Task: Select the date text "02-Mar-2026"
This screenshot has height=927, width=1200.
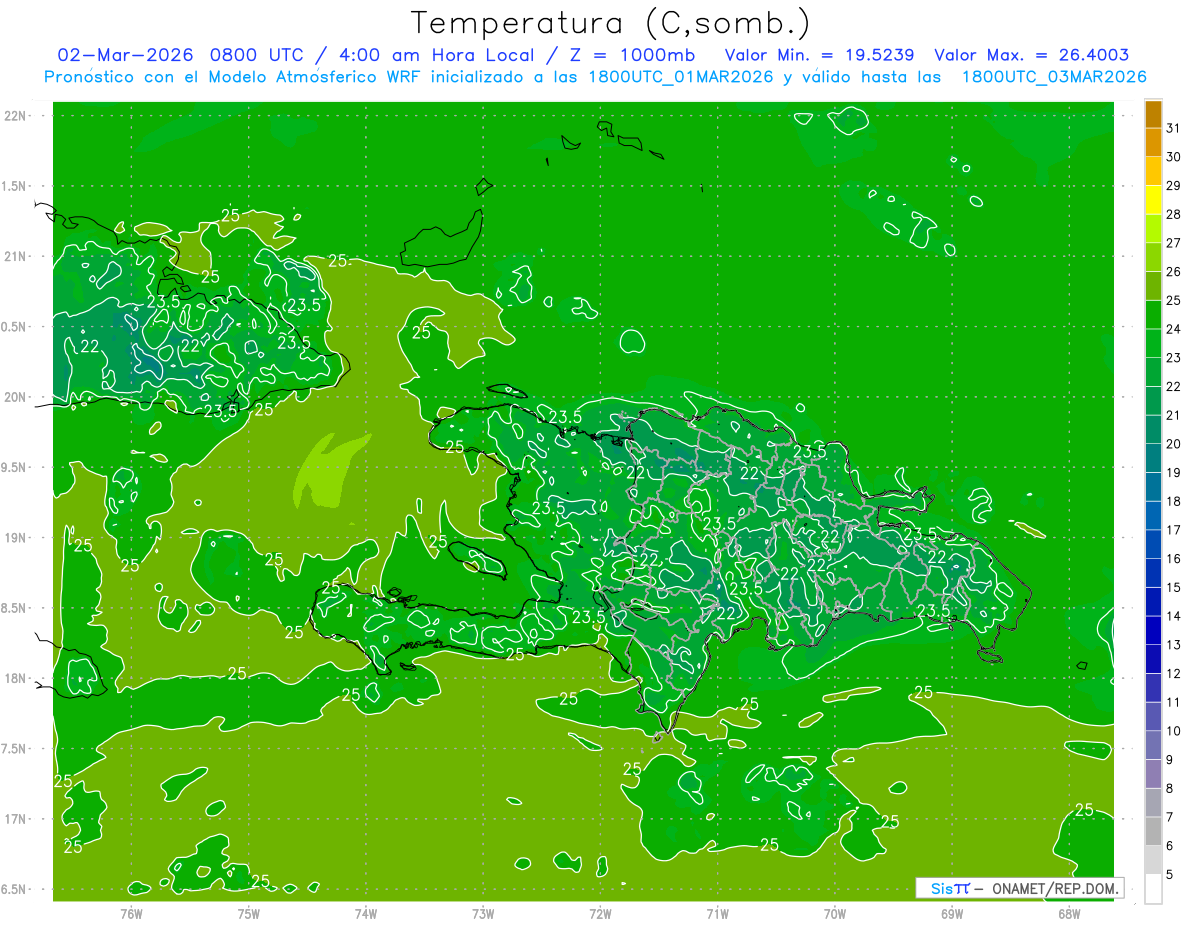Action: tap(126, 55)
